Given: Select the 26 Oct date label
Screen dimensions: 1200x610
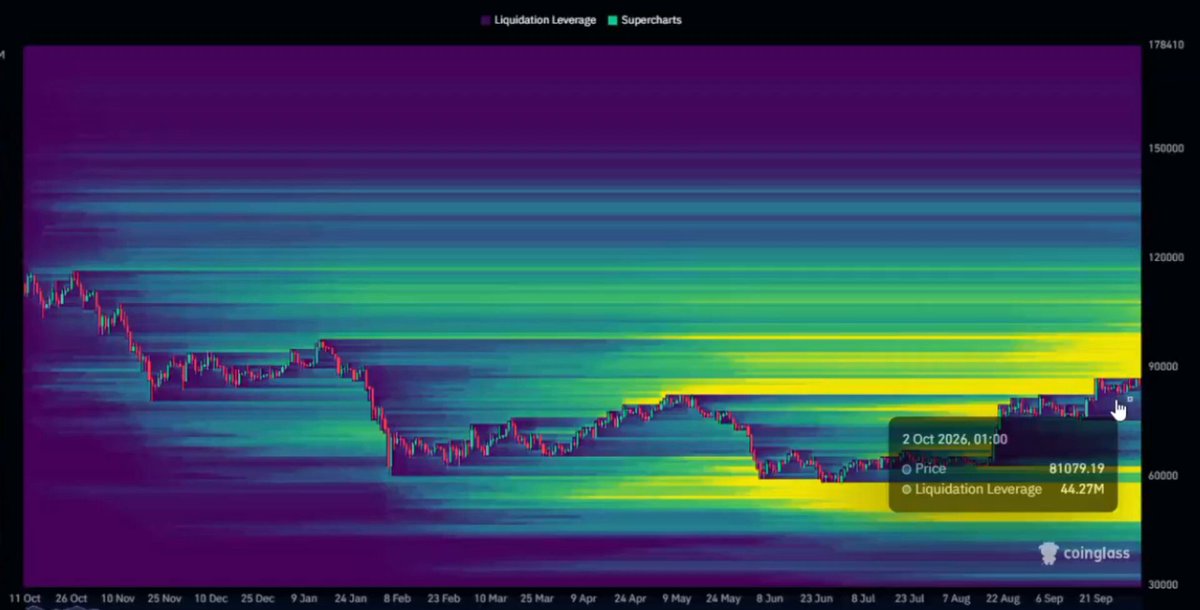Looking at the screenshot, I should pos(72,598).
